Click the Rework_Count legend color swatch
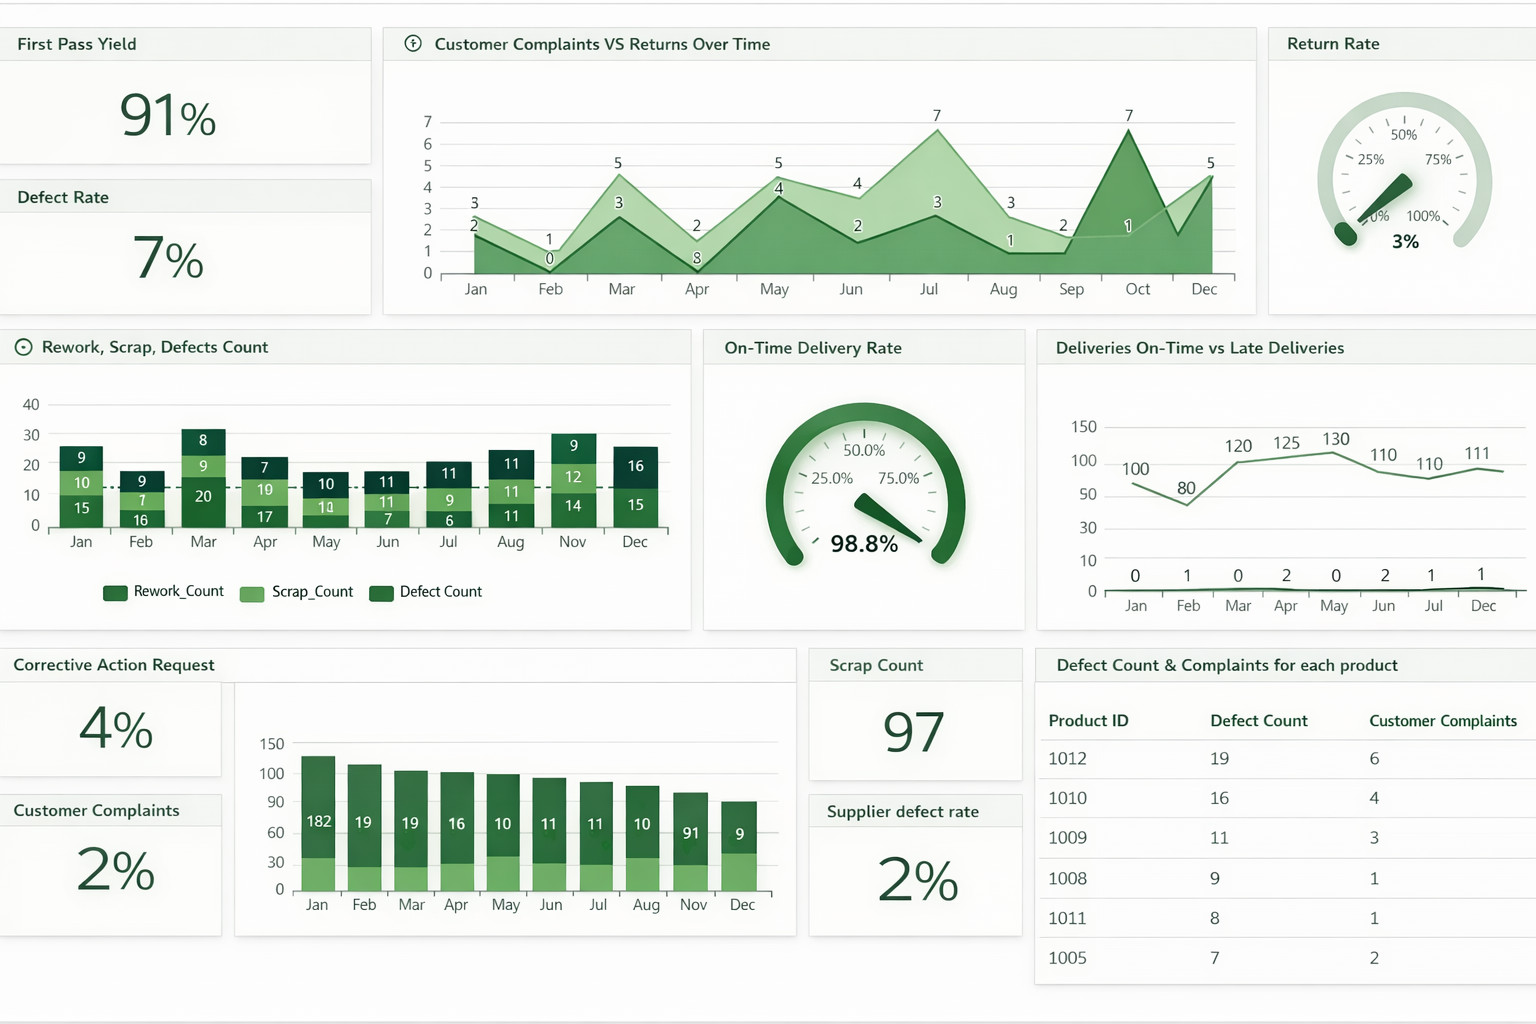 pos(115,593)
